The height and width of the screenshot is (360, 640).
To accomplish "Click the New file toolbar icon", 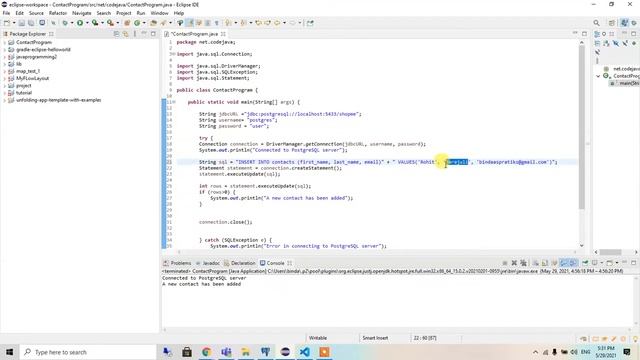I will point(7,23).
